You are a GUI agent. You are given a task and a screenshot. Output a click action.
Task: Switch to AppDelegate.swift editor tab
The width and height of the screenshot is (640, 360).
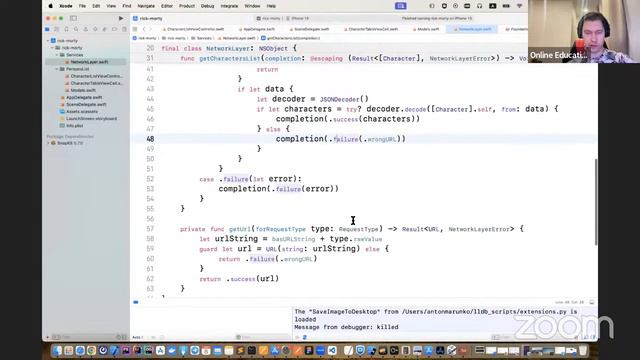pos(257,29)
